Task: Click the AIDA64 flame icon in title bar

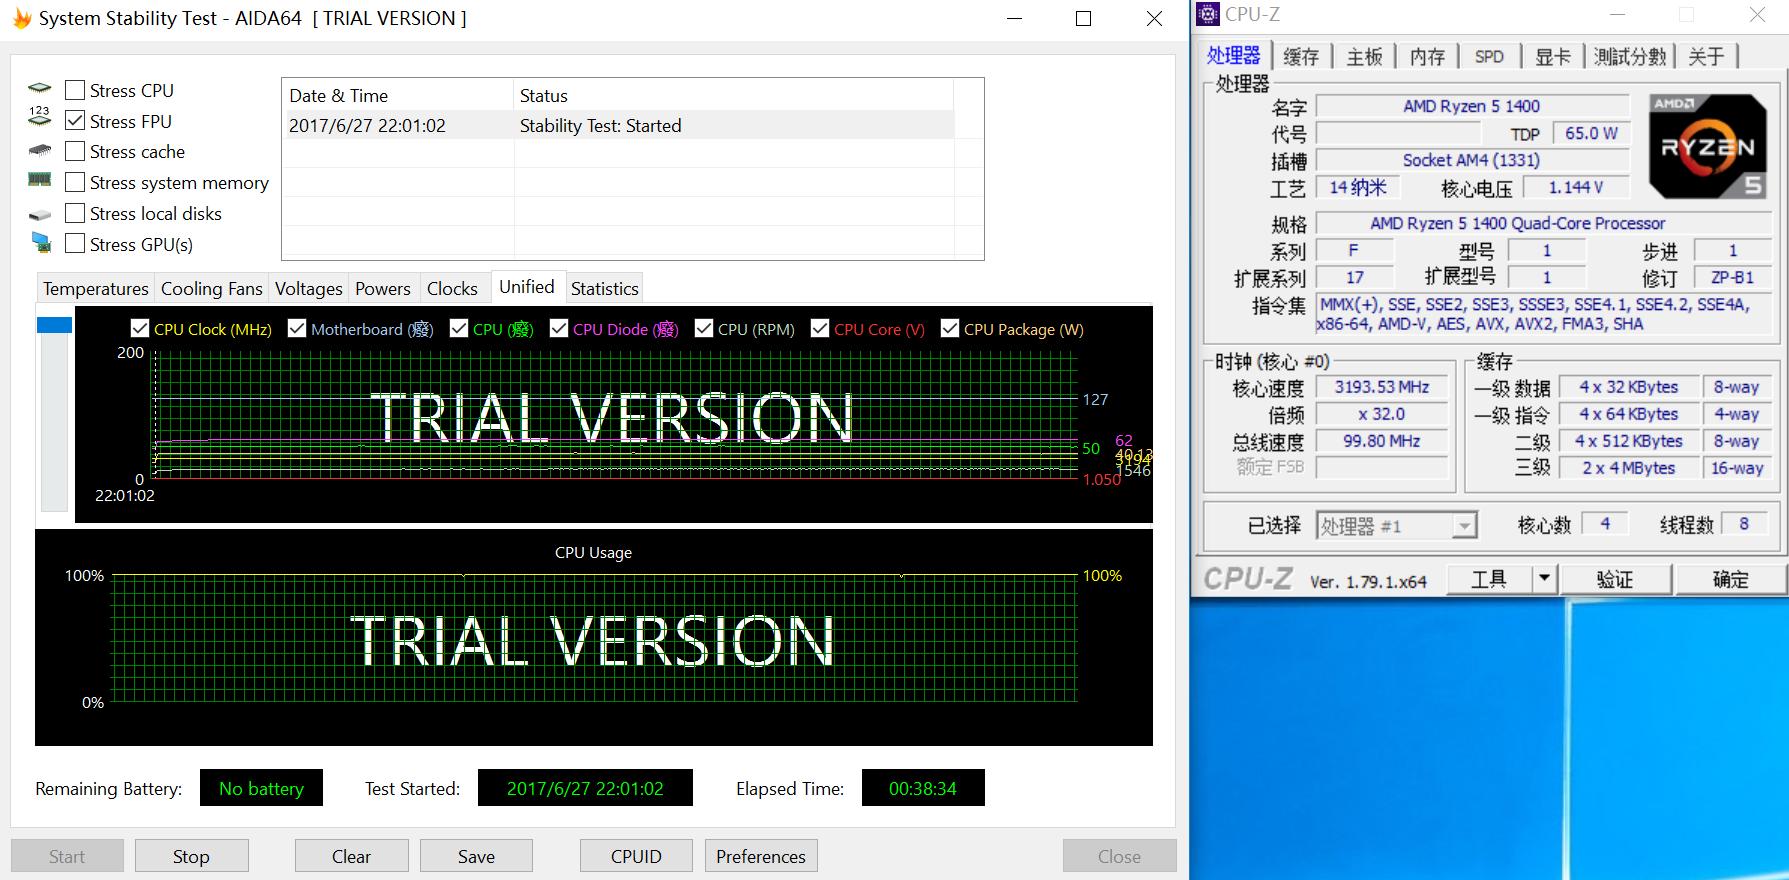Action: point(21,18)
